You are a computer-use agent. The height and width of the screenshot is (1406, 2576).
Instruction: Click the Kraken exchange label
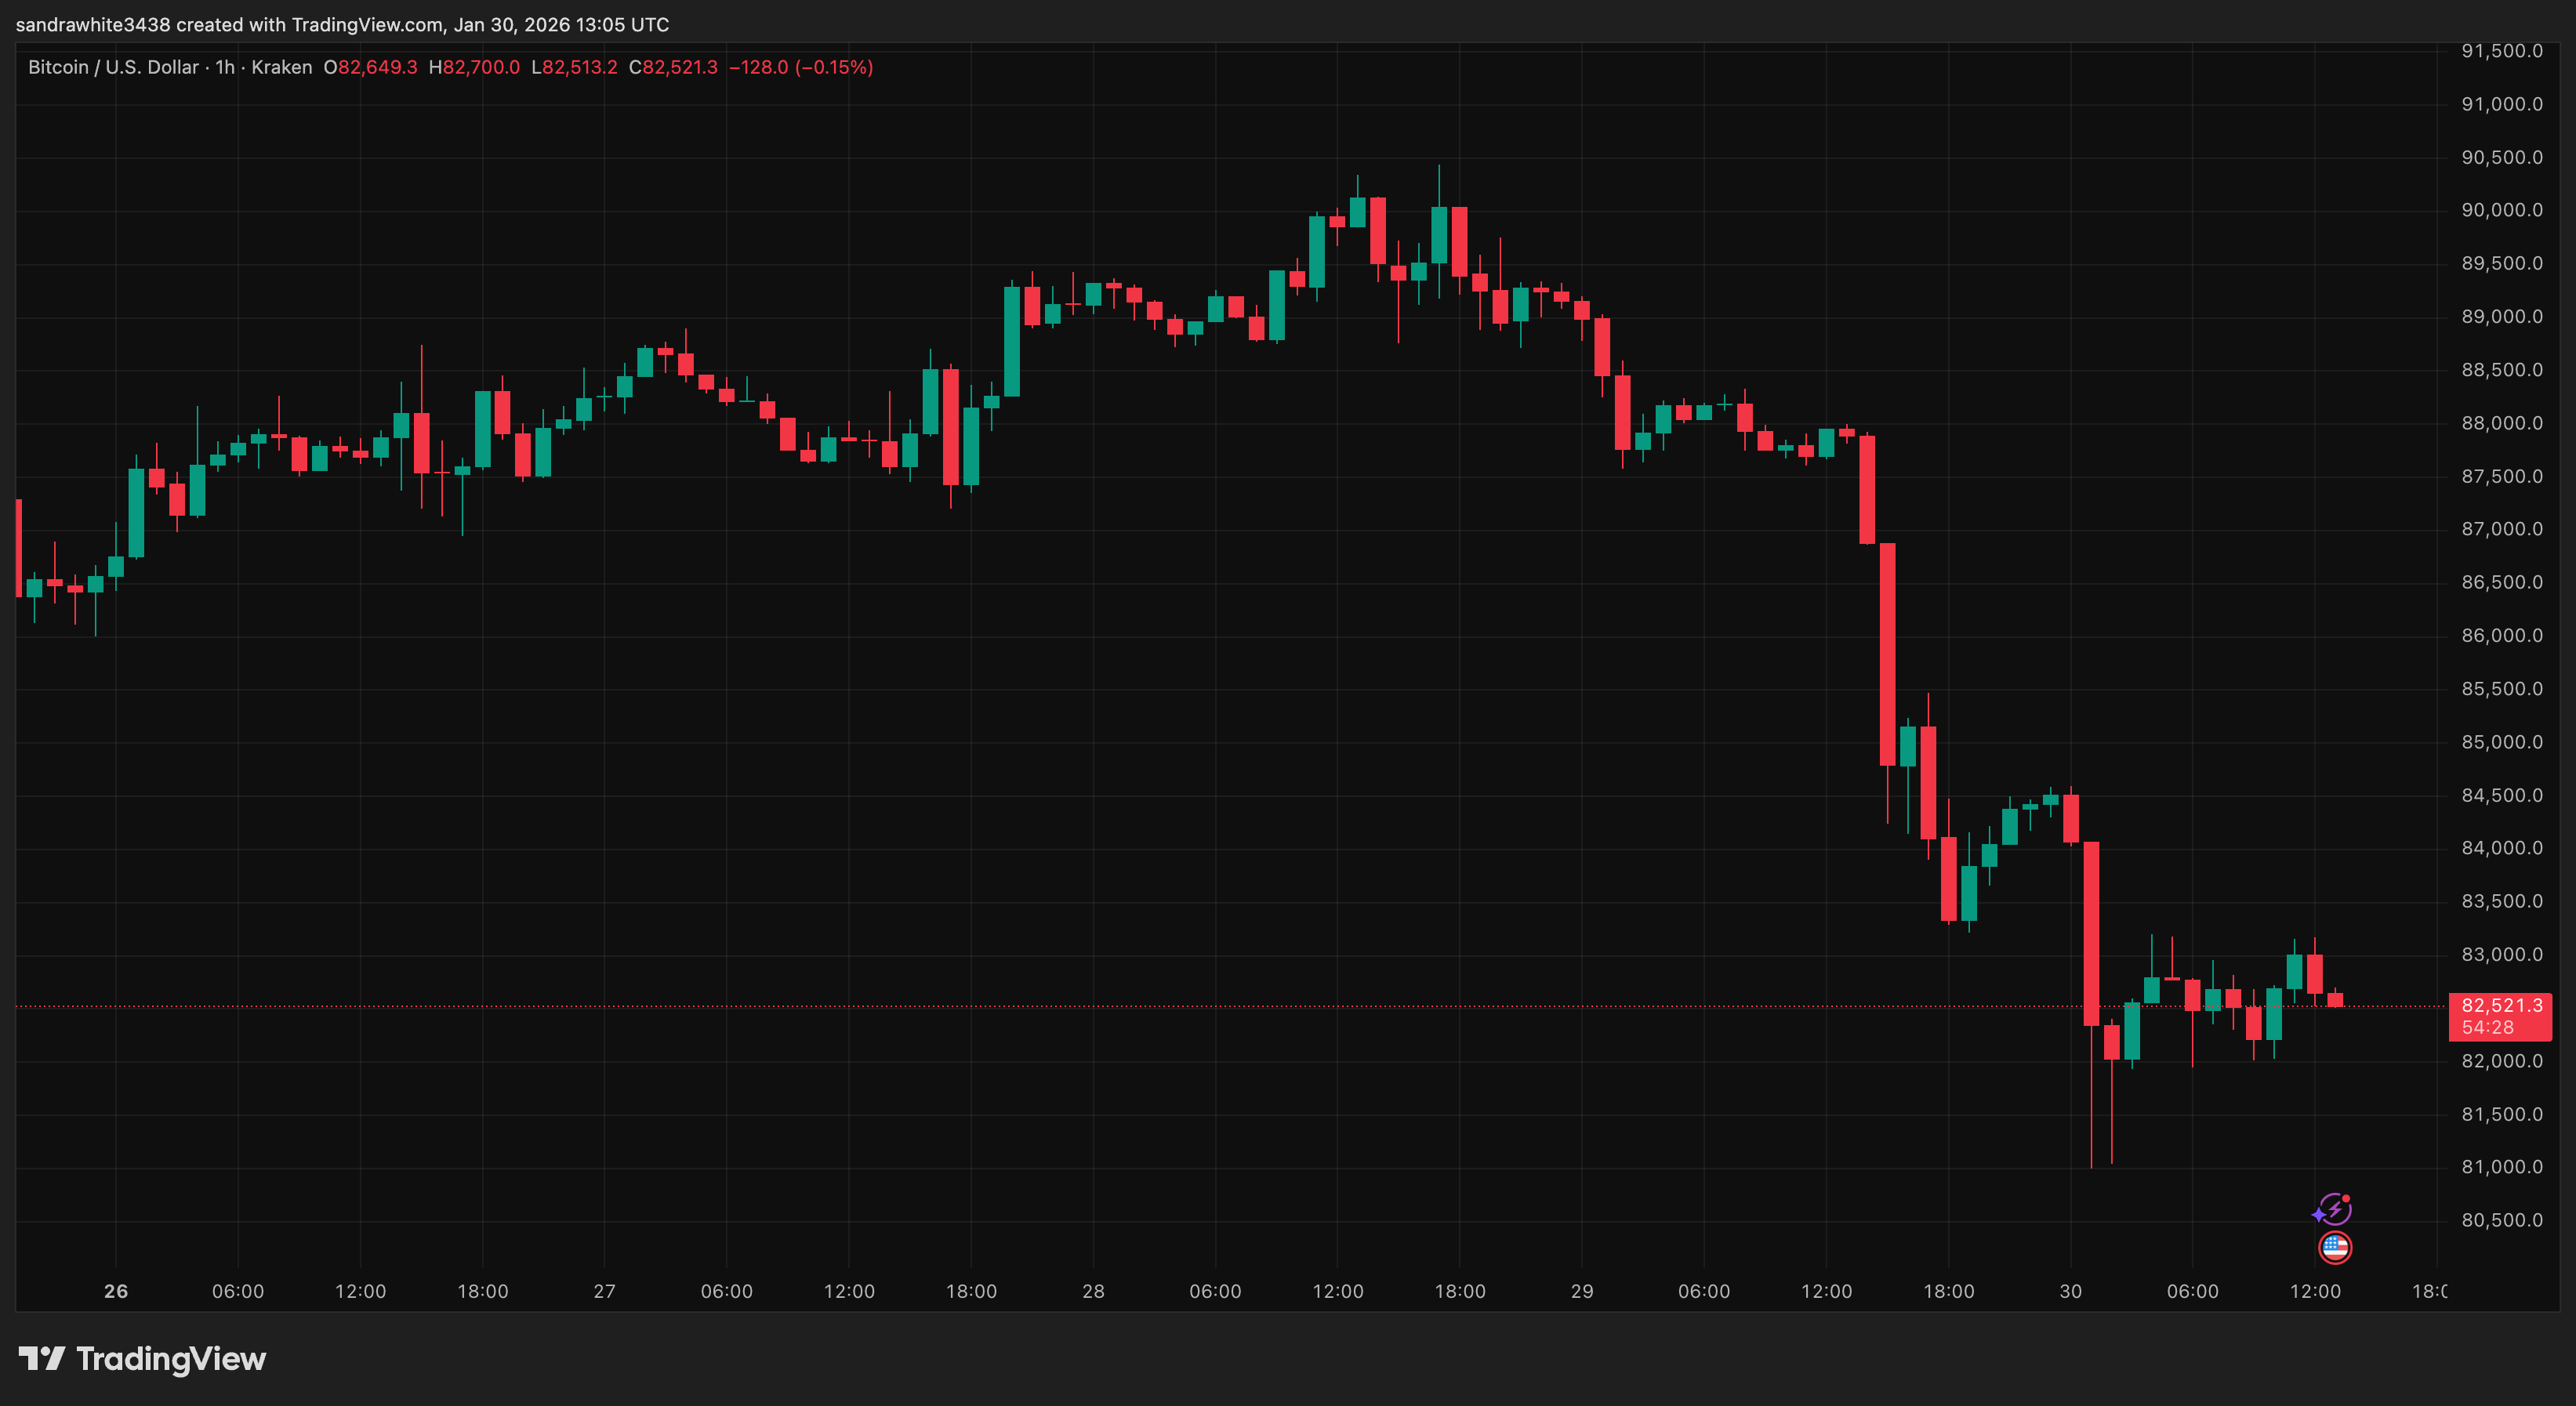[281, 67]
